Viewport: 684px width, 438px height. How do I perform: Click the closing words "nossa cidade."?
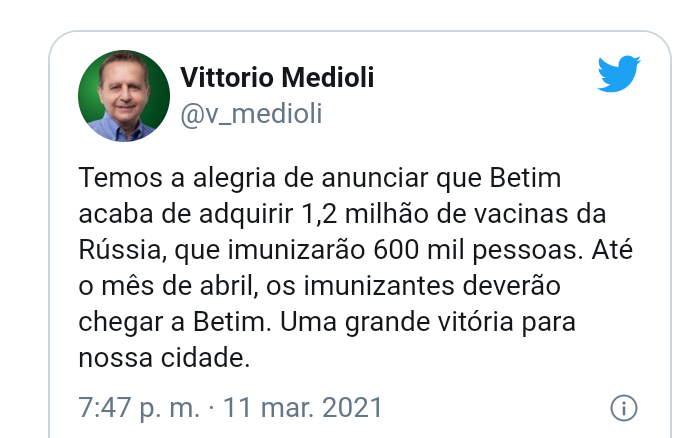pyautogui.click(x=164, y=358)
